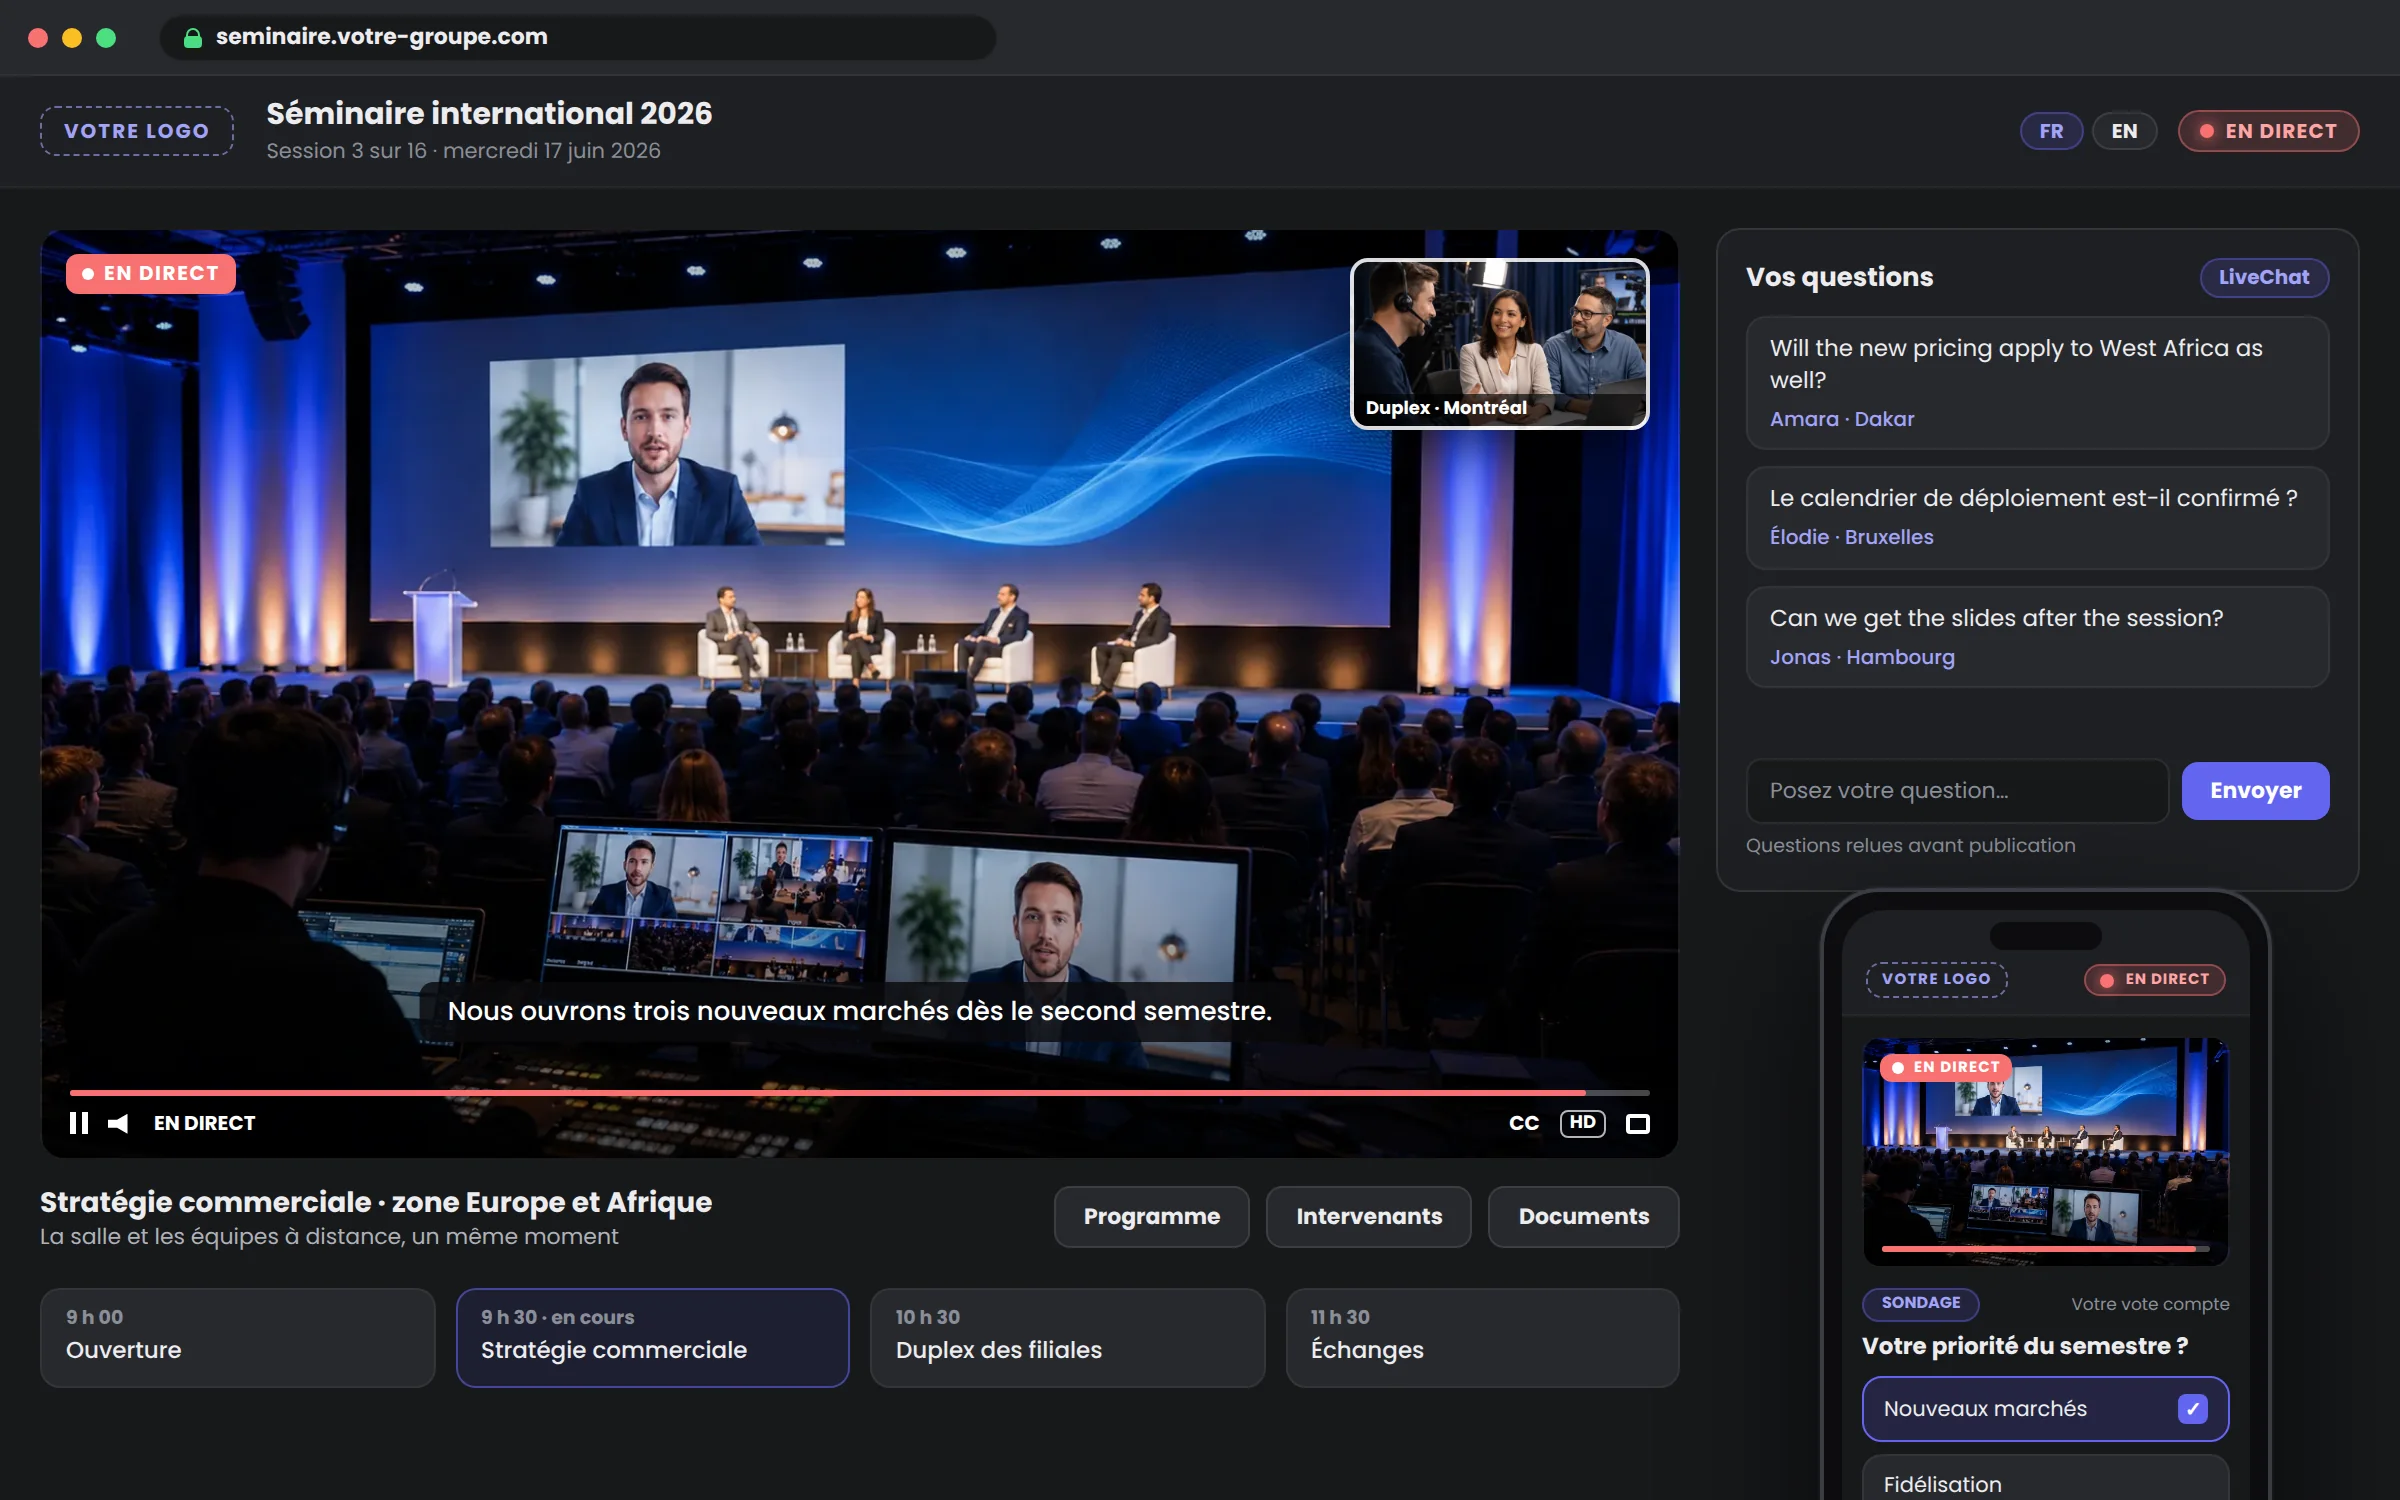The width and height of the screenshot is (2400, 1500).
Task: Click the EN DIRECT badge in header
Action: coord(2268,131)
